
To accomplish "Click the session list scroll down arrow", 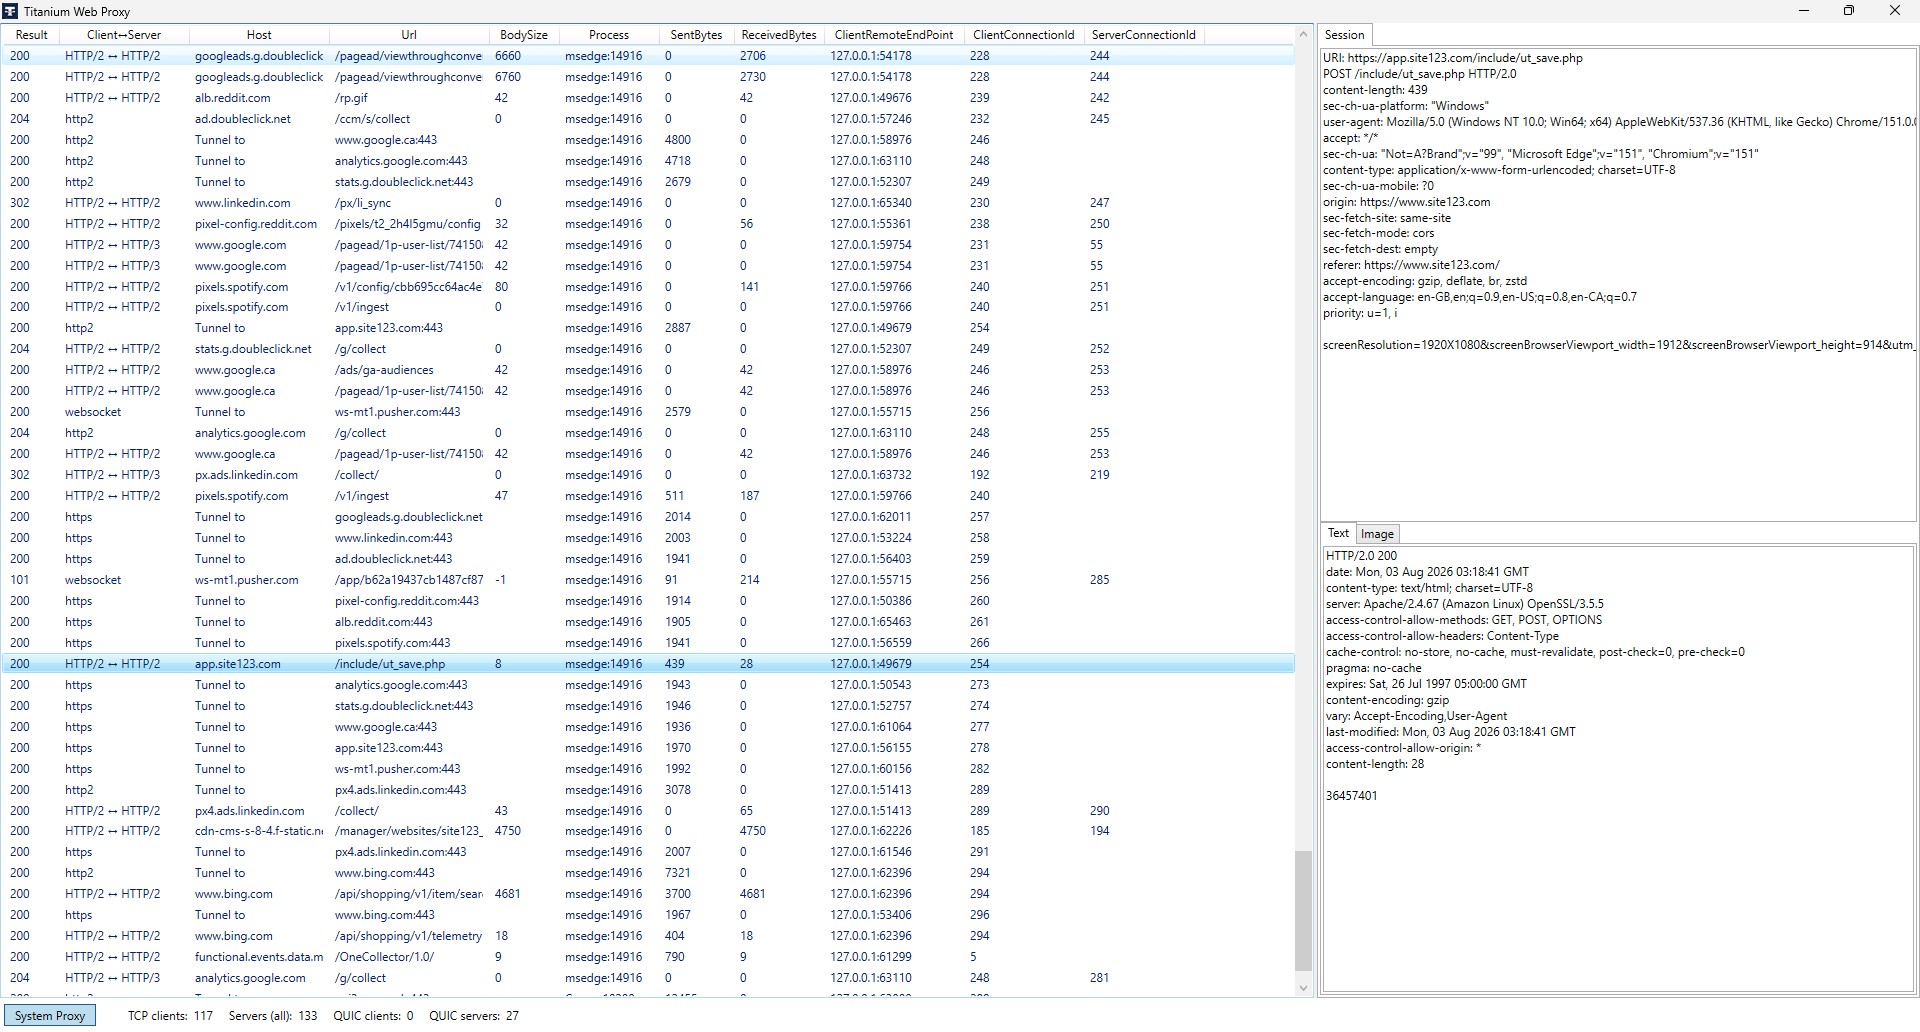I will pos(1303,988).
